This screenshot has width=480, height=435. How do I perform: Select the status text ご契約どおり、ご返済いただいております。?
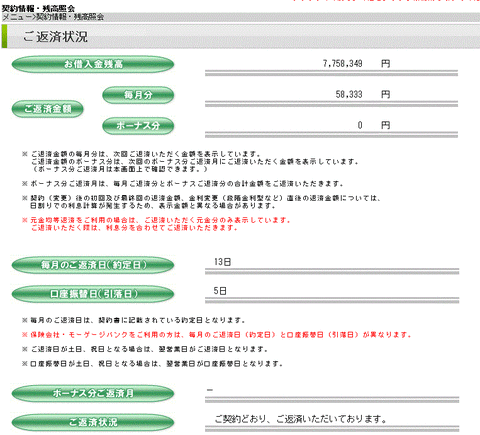pyautogui.click(x=300, y=419)
